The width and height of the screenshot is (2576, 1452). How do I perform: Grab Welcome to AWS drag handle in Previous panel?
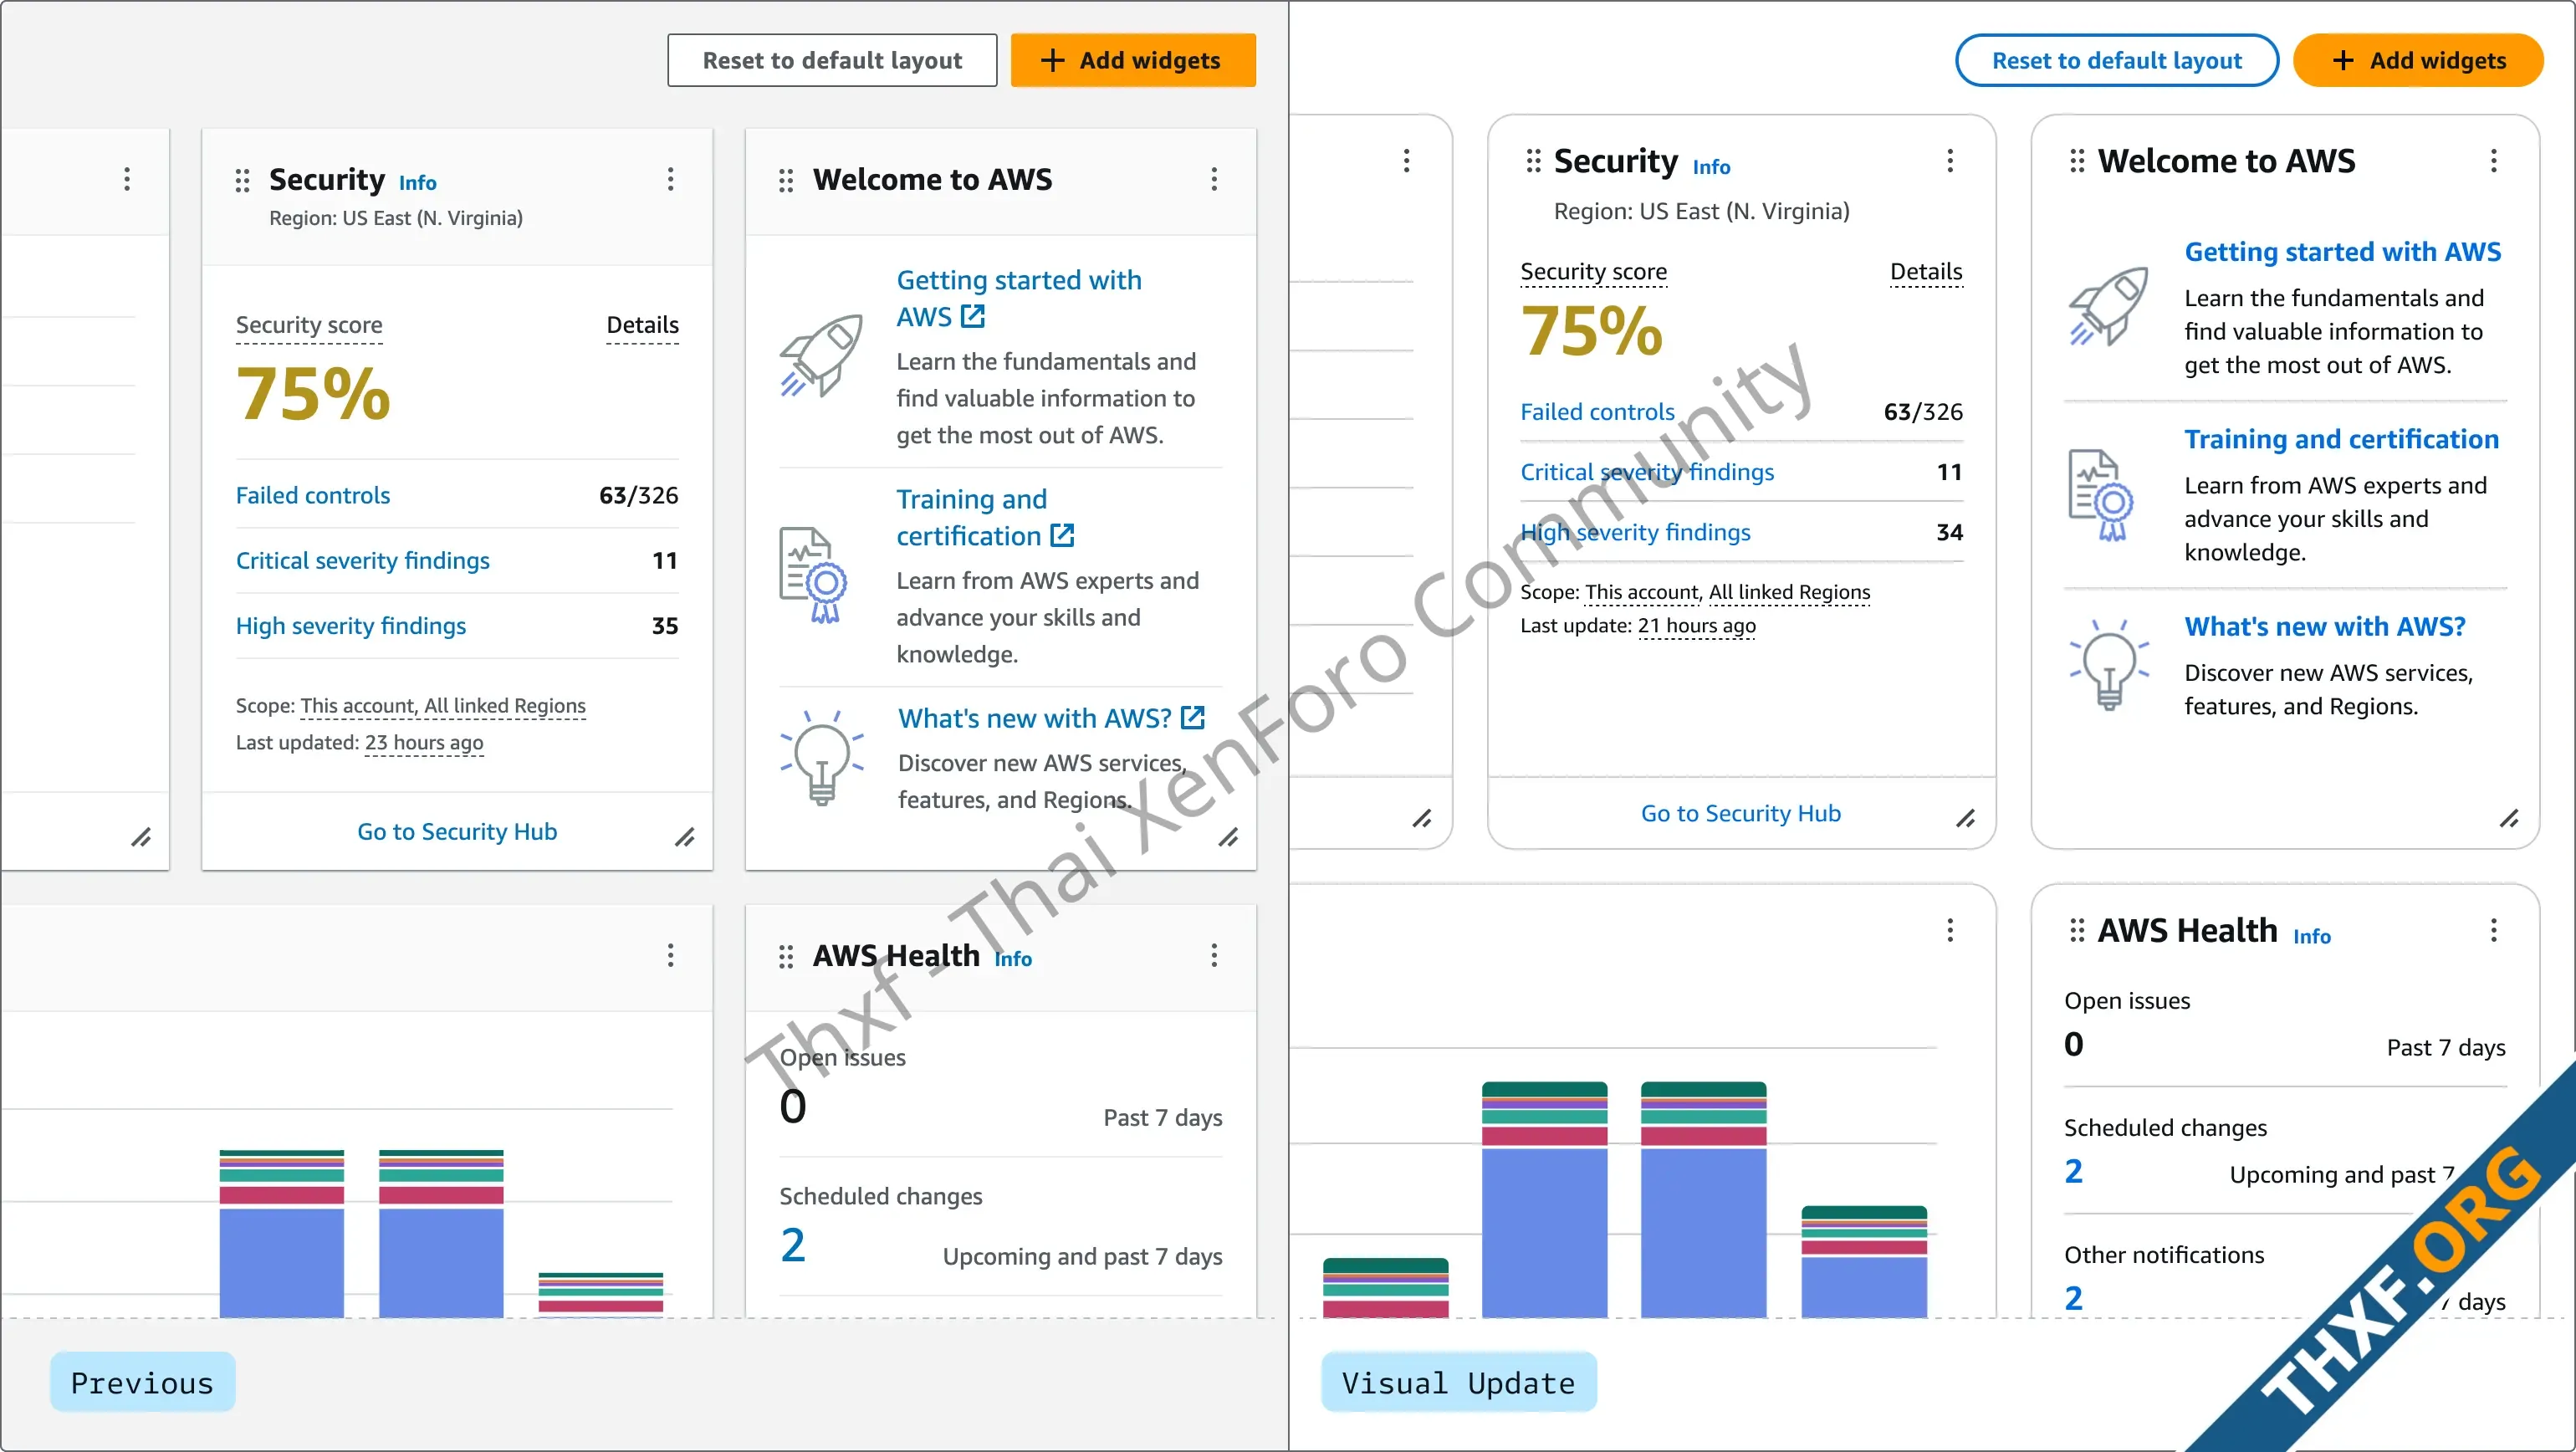pos(786,180)
